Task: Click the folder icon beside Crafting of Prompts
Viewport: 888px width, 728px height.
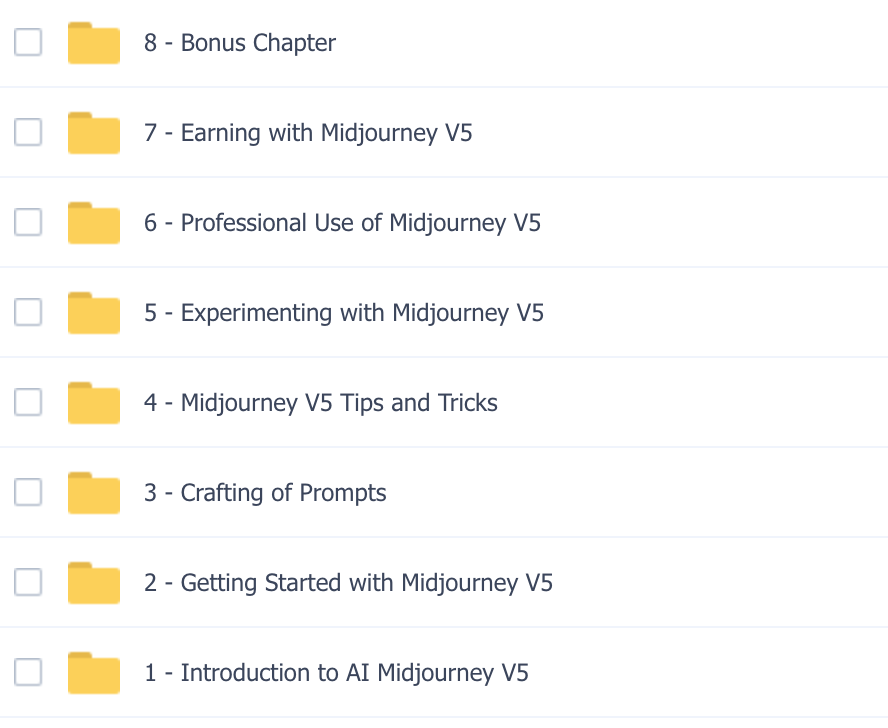Action: 94,493
